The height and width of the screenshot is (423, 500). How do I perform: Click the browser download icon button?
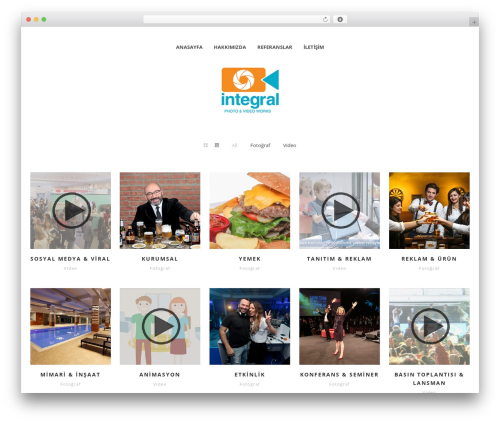point(340,19)
